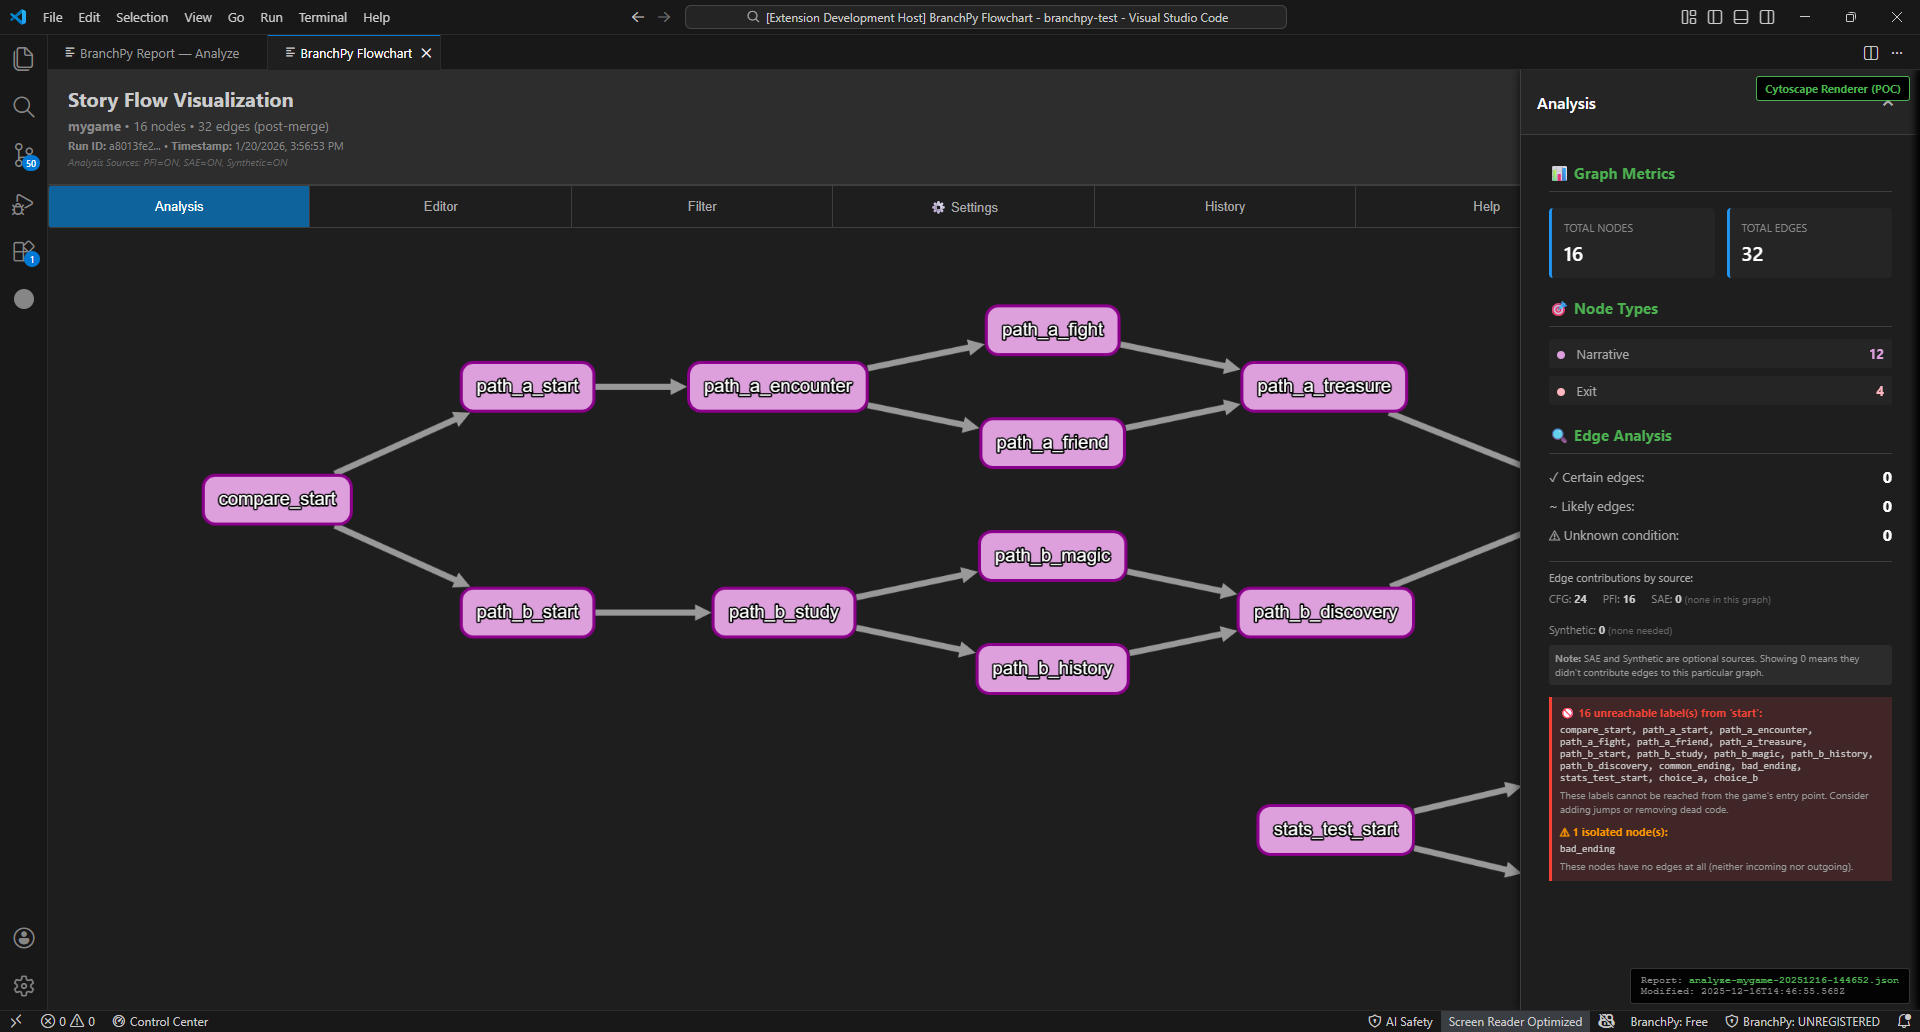Click the Graph Metrics chart icon
Screen dimensions: 1920x1032
coord(1560,173)
